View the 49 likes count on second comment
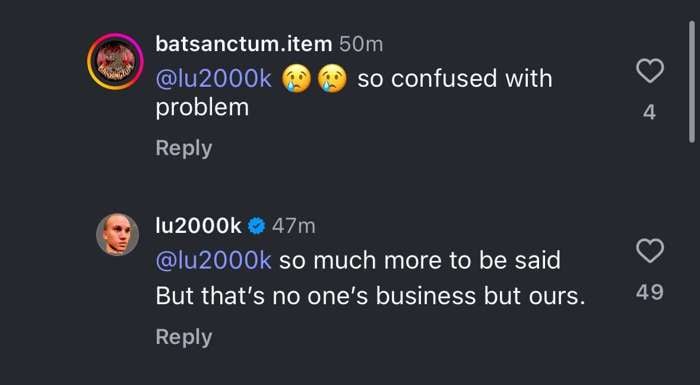 click(650, 292)
